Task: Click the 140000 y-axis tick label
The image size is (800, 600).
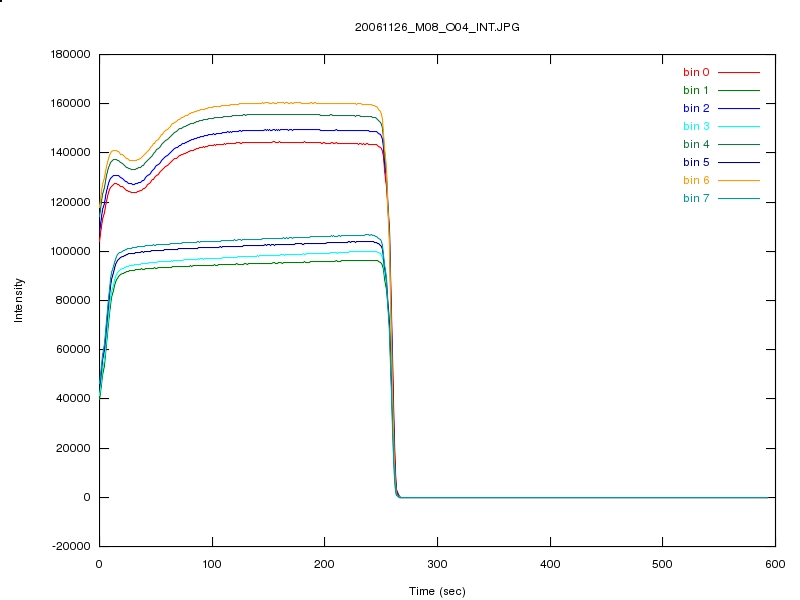Action: (70, 153)
